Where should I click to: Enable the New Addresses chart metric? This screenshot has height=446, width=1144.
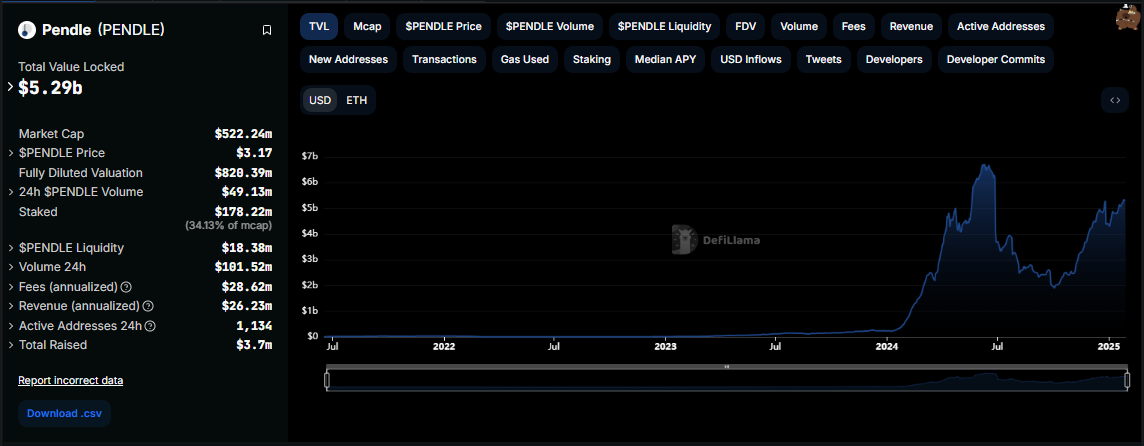(348, 59)
